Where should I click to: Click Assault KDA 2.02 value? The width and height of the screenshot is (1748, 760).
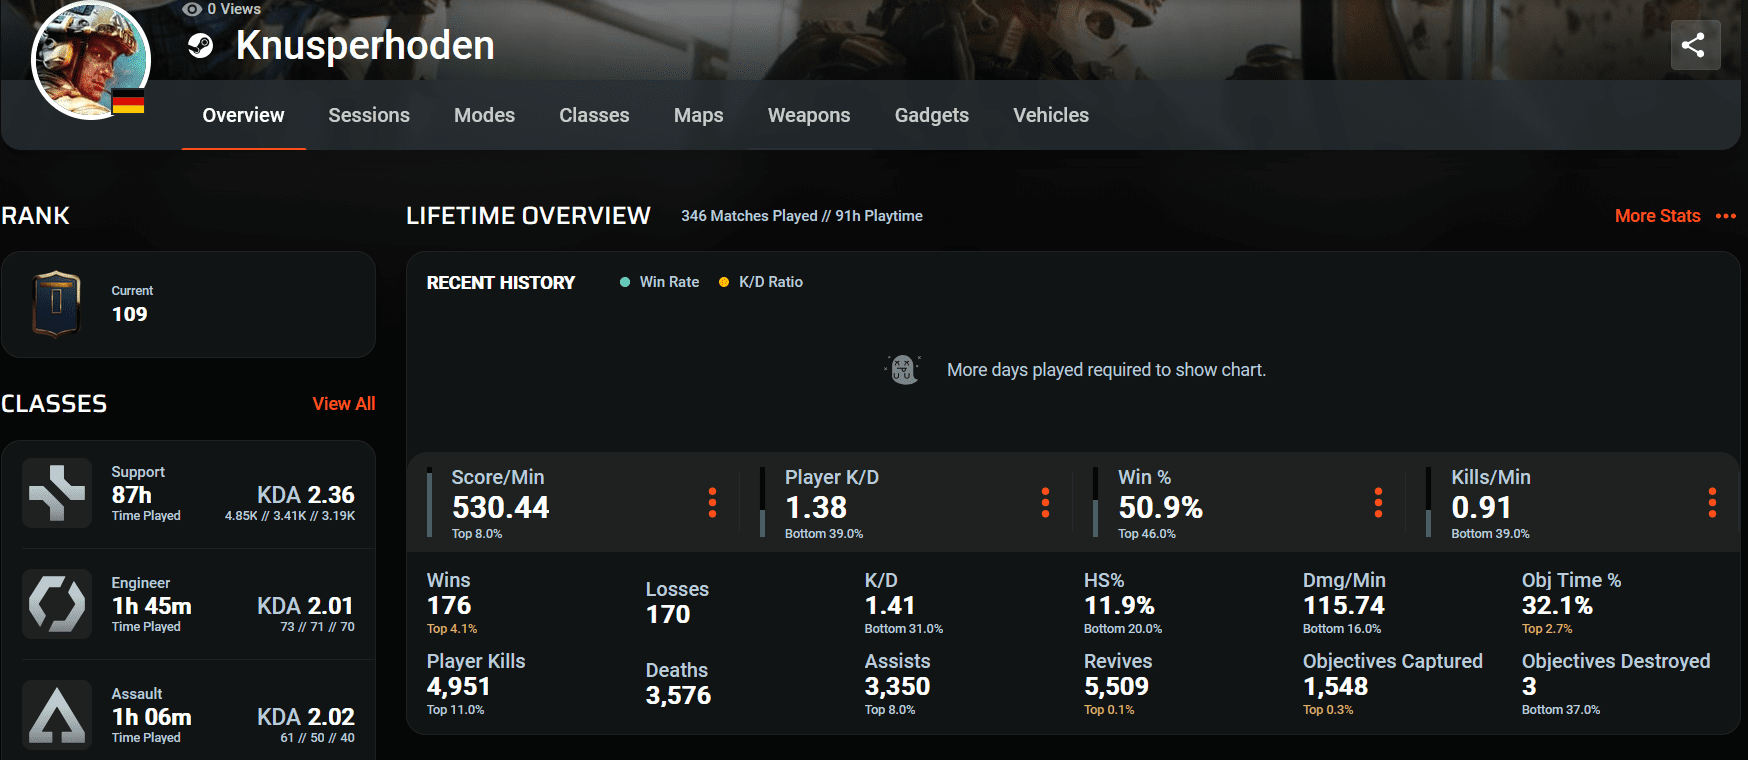tap(306, 717)
